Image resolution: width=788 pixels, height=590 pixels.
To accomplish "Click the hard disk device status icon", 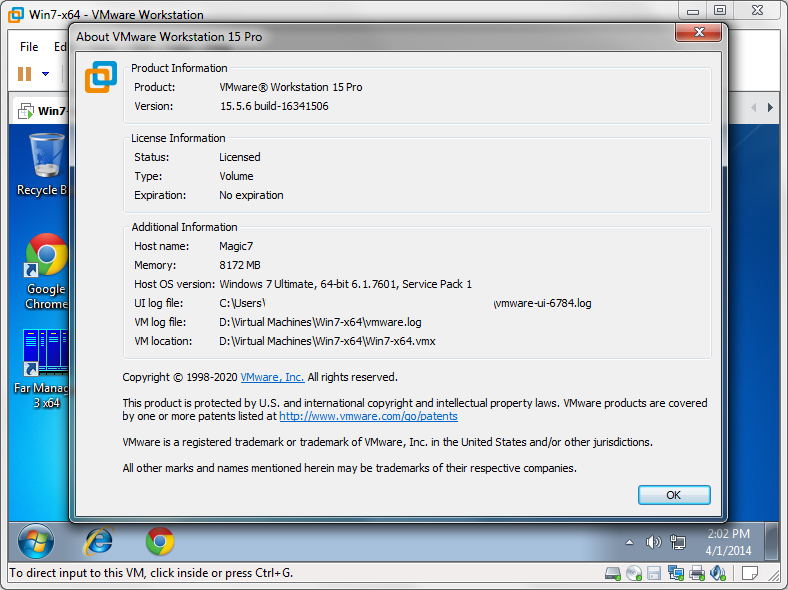I will tap(613, 573).
